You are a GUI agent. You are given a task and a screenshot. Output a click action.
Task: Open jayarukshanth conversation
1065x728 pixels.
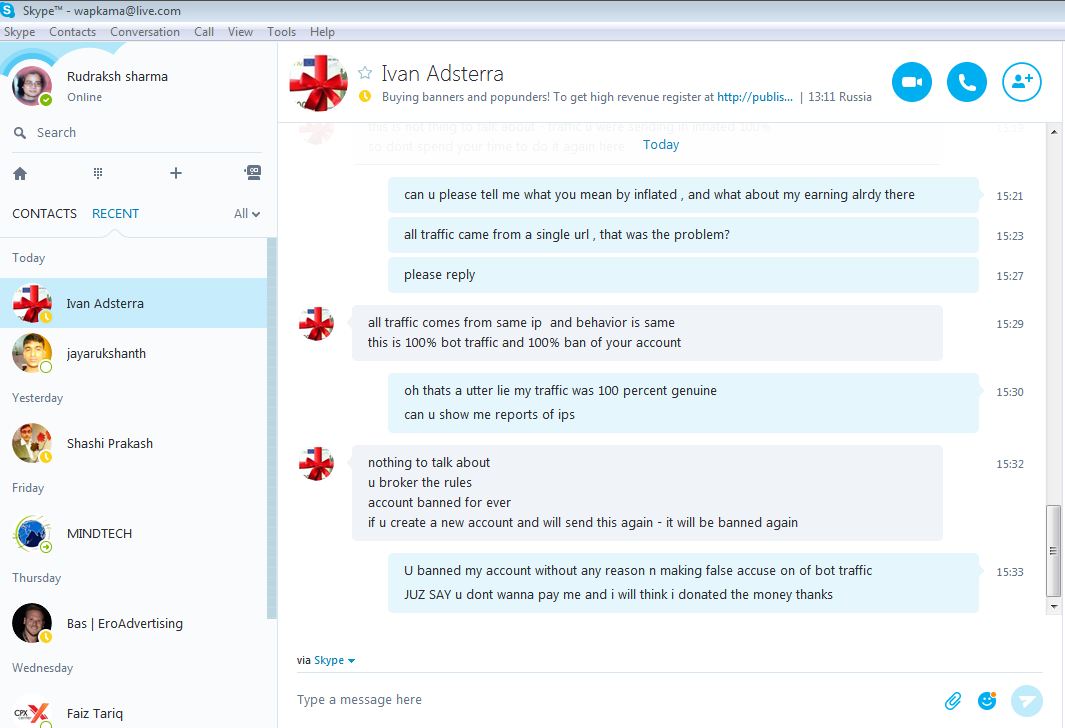pos(134,353)
